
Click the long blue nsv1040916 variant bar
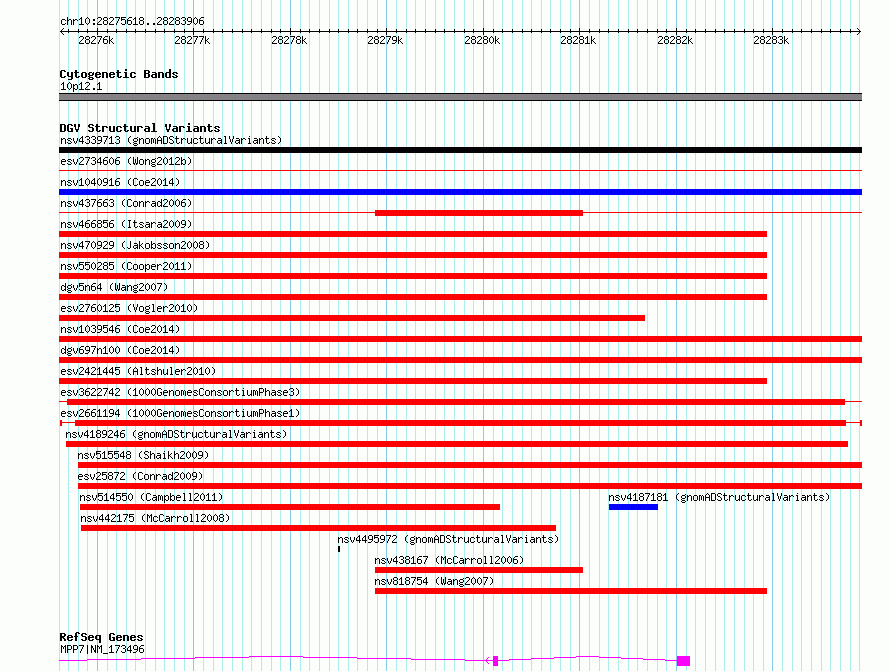tap(460, 192)
